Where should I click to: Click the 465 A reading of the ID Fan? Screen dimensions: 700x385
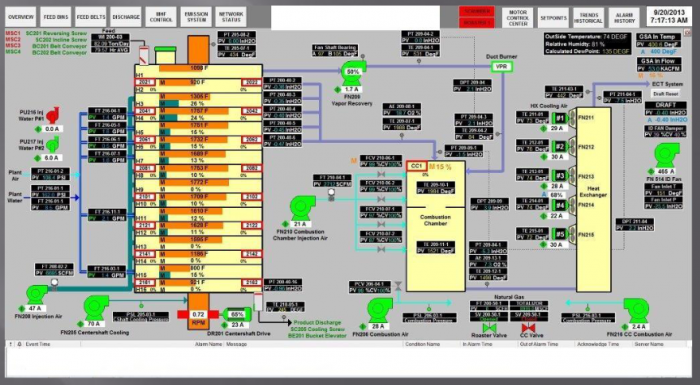pos(667,172)
